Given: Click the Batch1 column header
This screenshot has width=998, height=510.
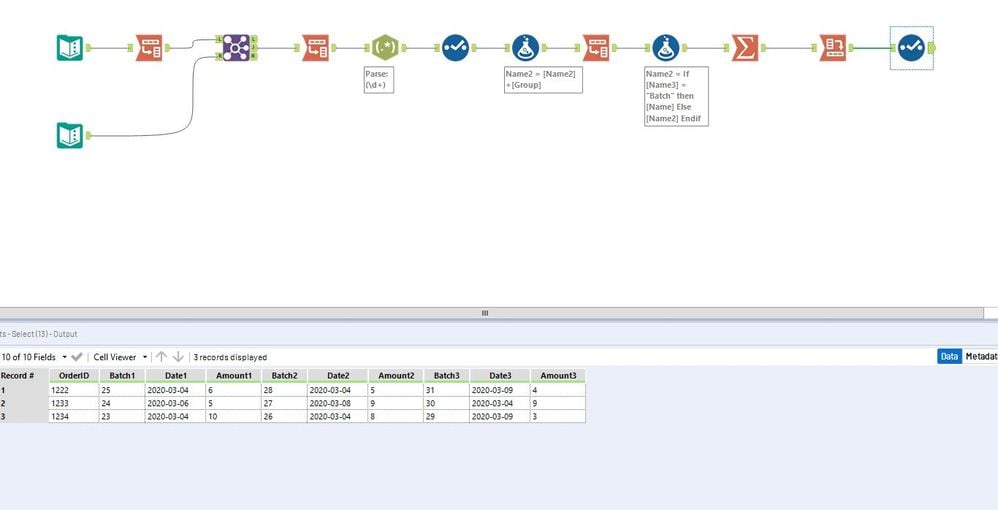Looking at the screenshot, I should pos(122,376).
